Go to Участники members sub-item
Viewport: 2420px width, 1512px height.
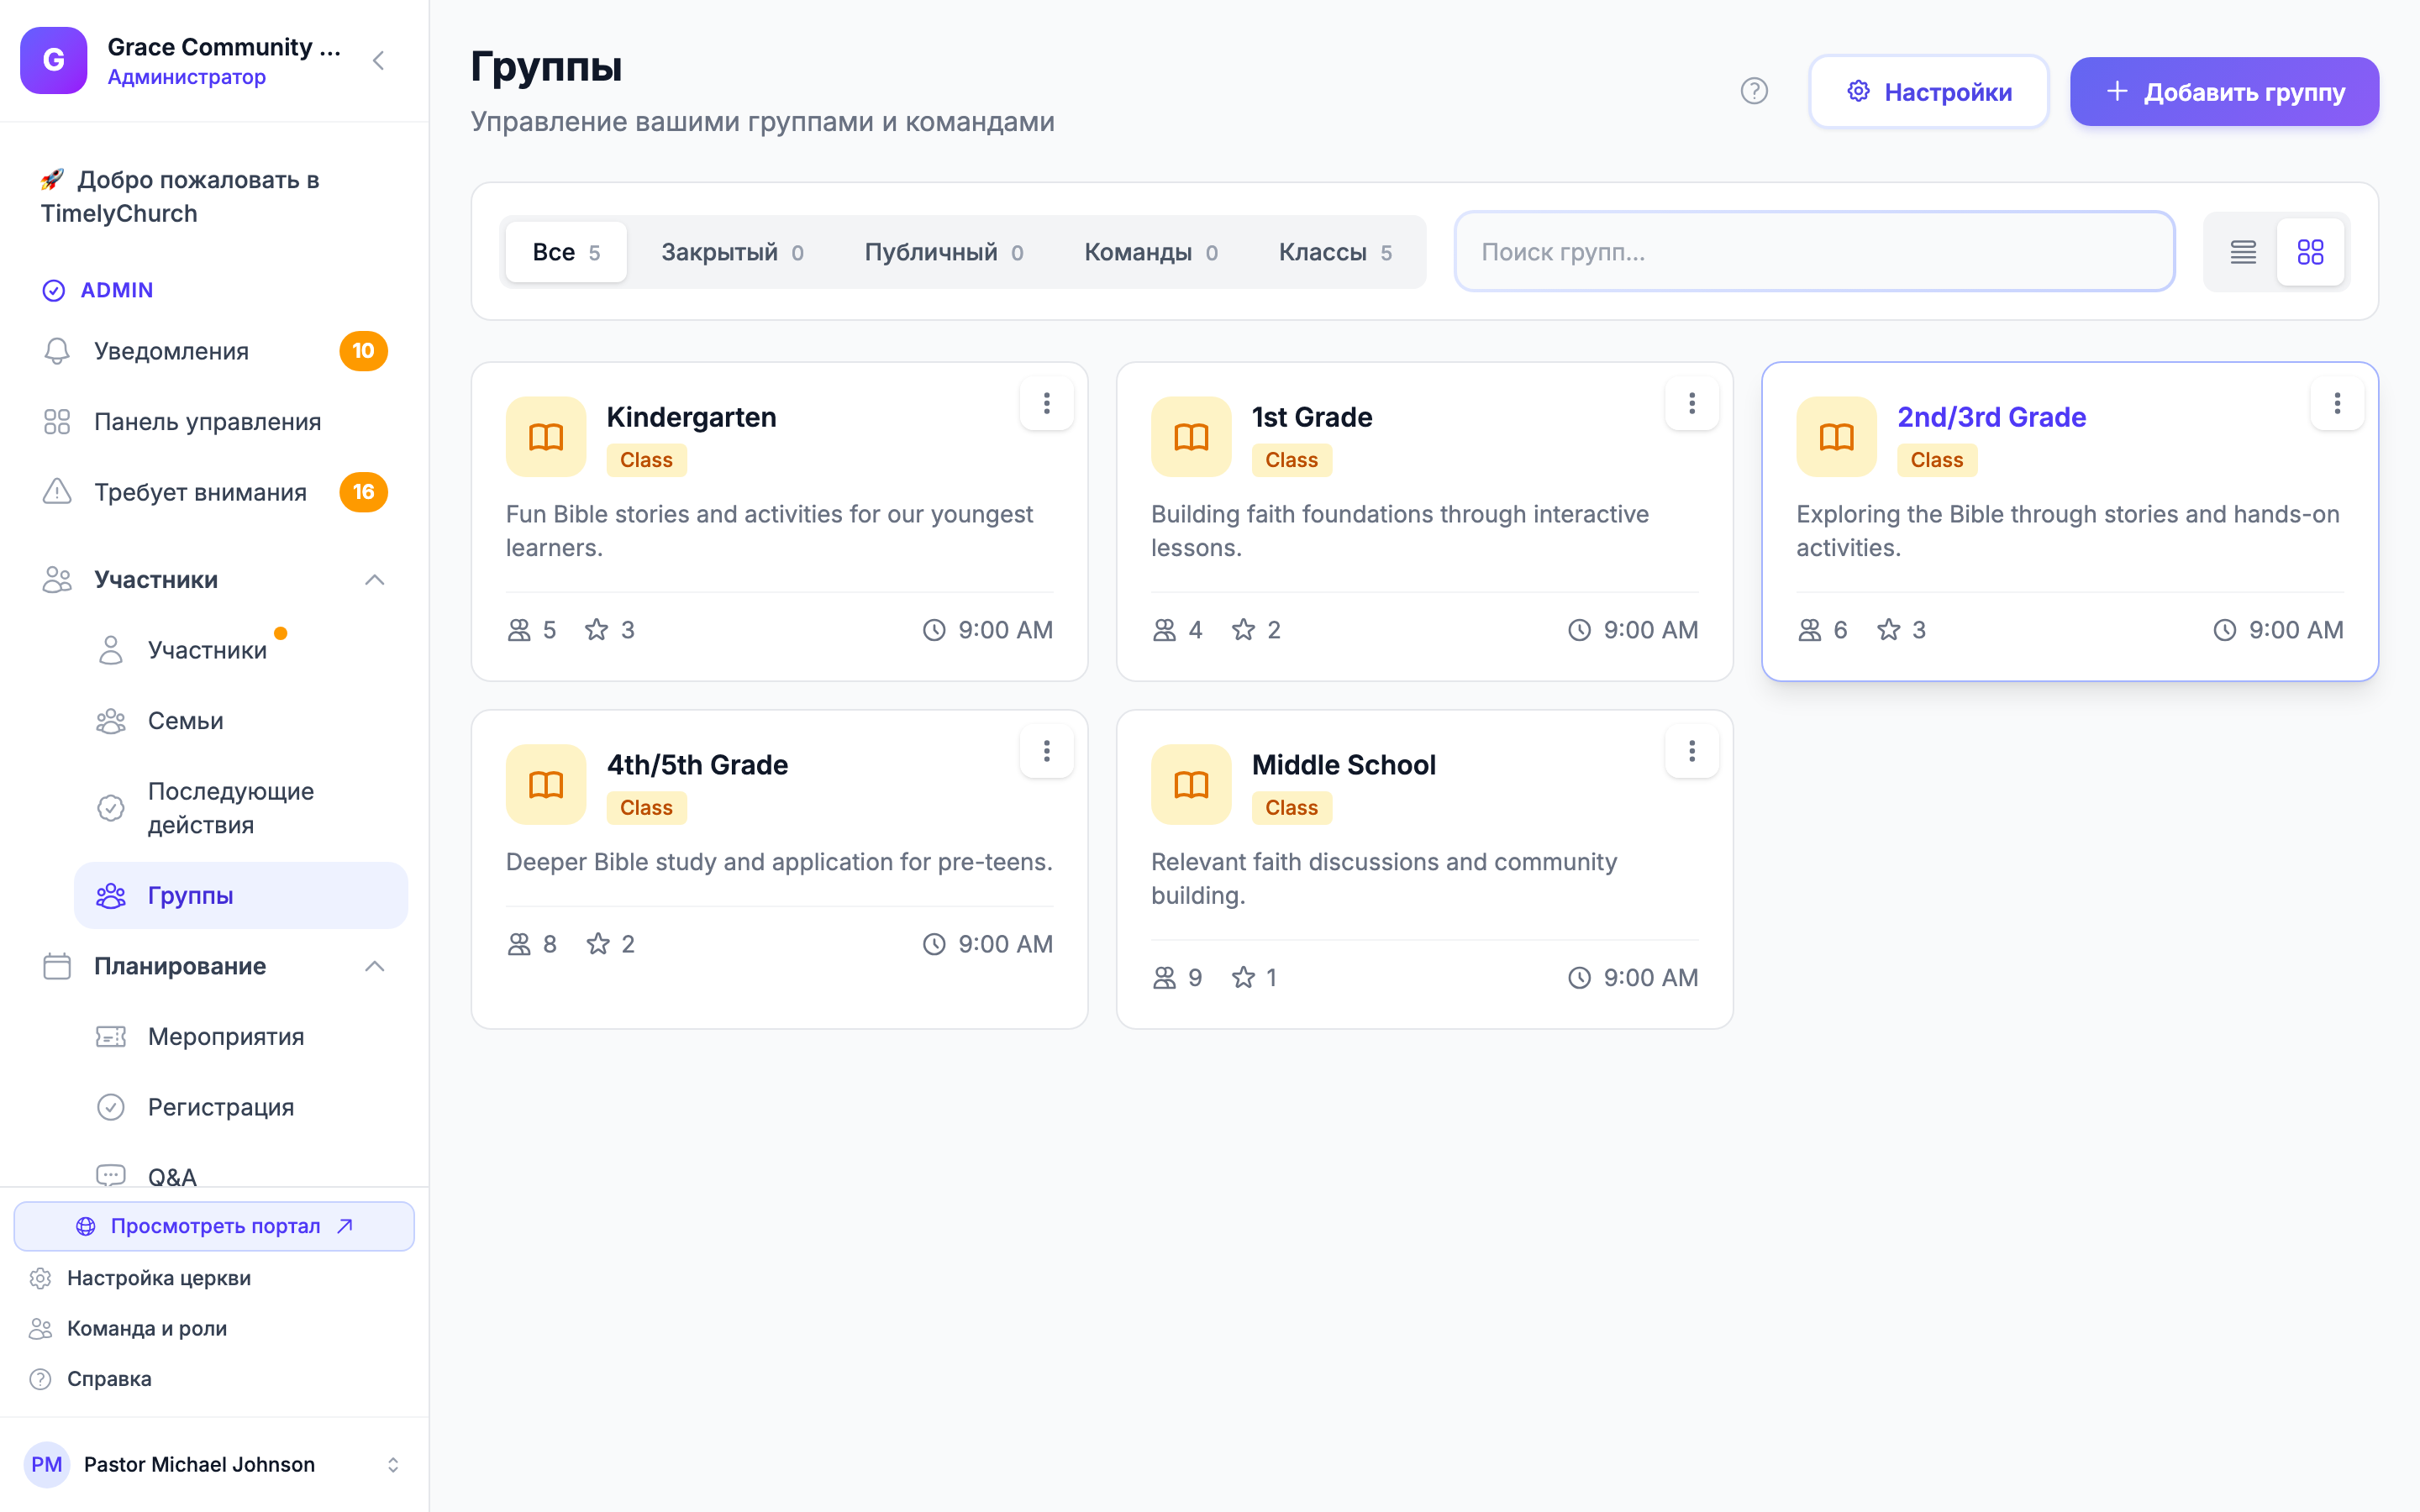click(241, 650)
